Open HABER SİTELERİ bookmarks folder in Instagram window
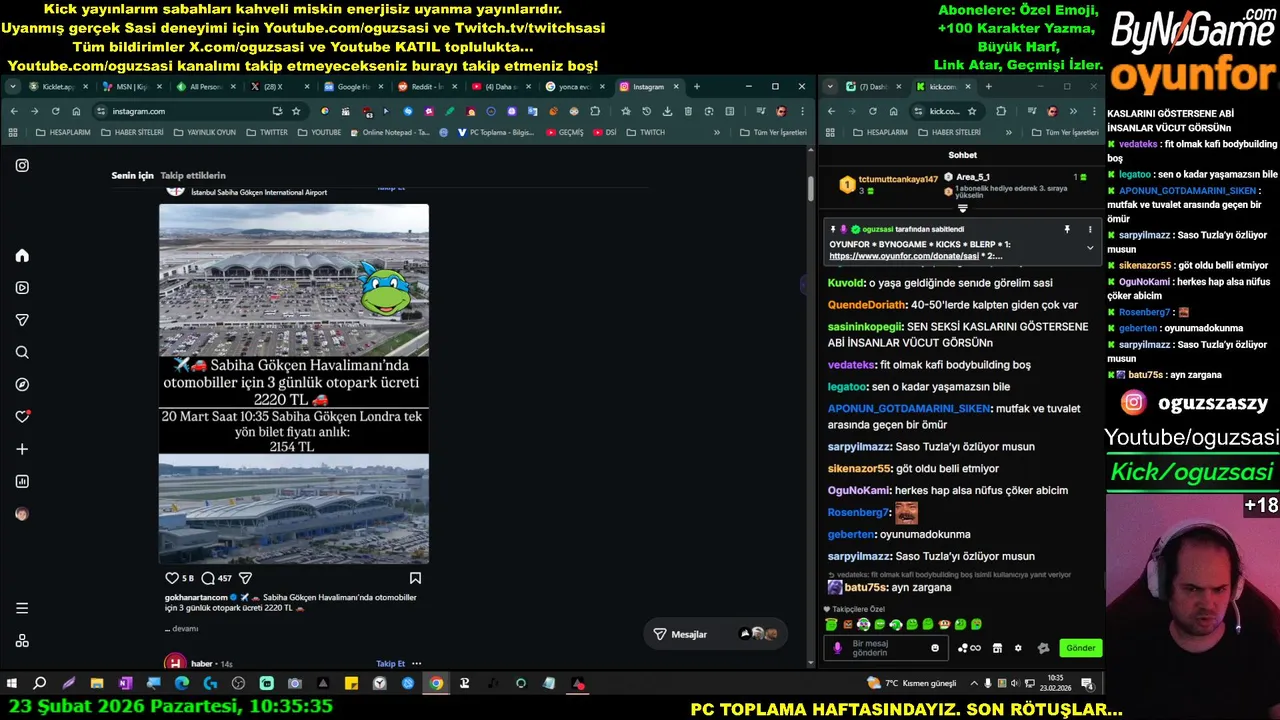Screen dimensions: 1280x720 [x=132, y=132]
